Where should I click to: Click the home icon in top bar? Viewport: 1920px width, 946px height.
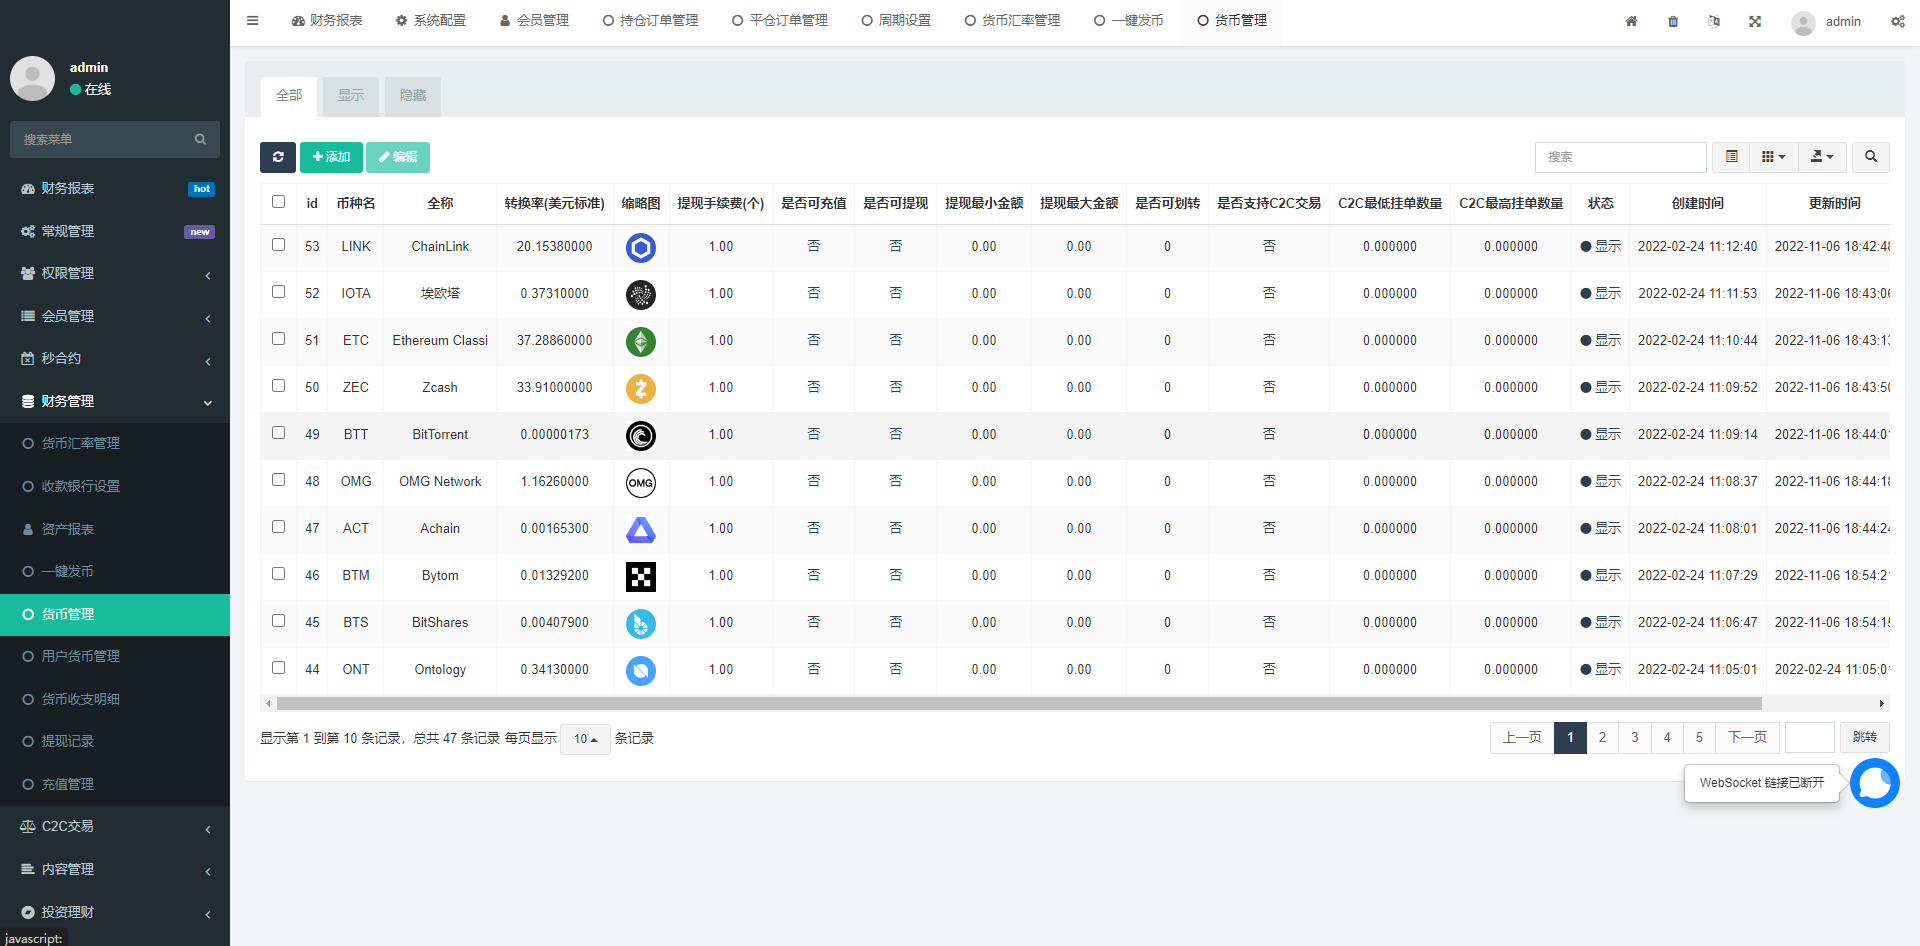[x=1631, y=21]
